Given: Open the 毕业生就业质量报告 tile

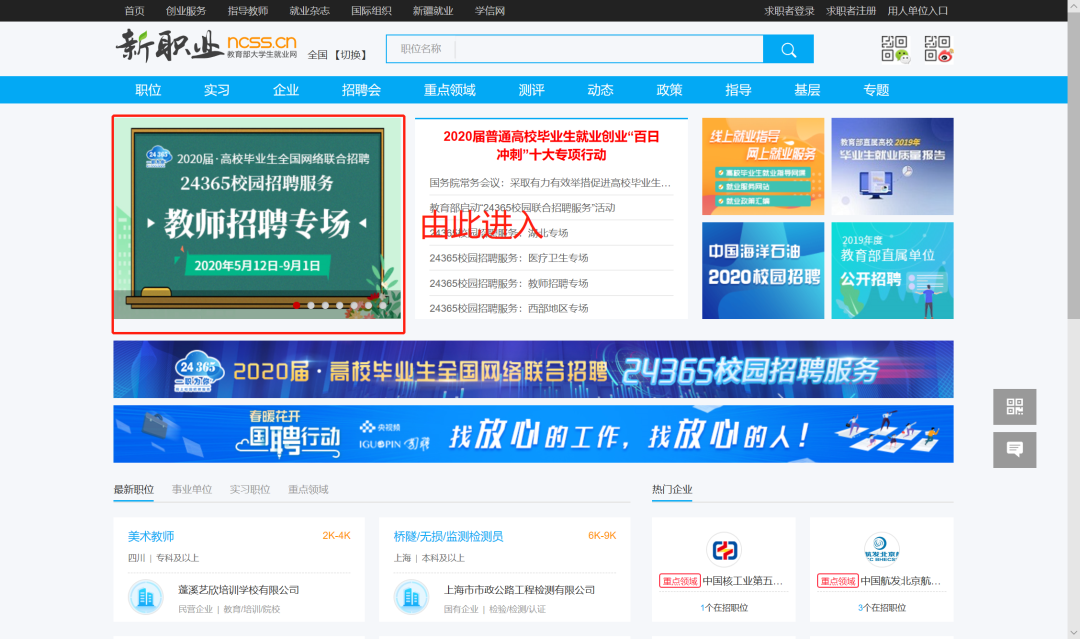Looking at the screenshot, I should click(893, 166).
